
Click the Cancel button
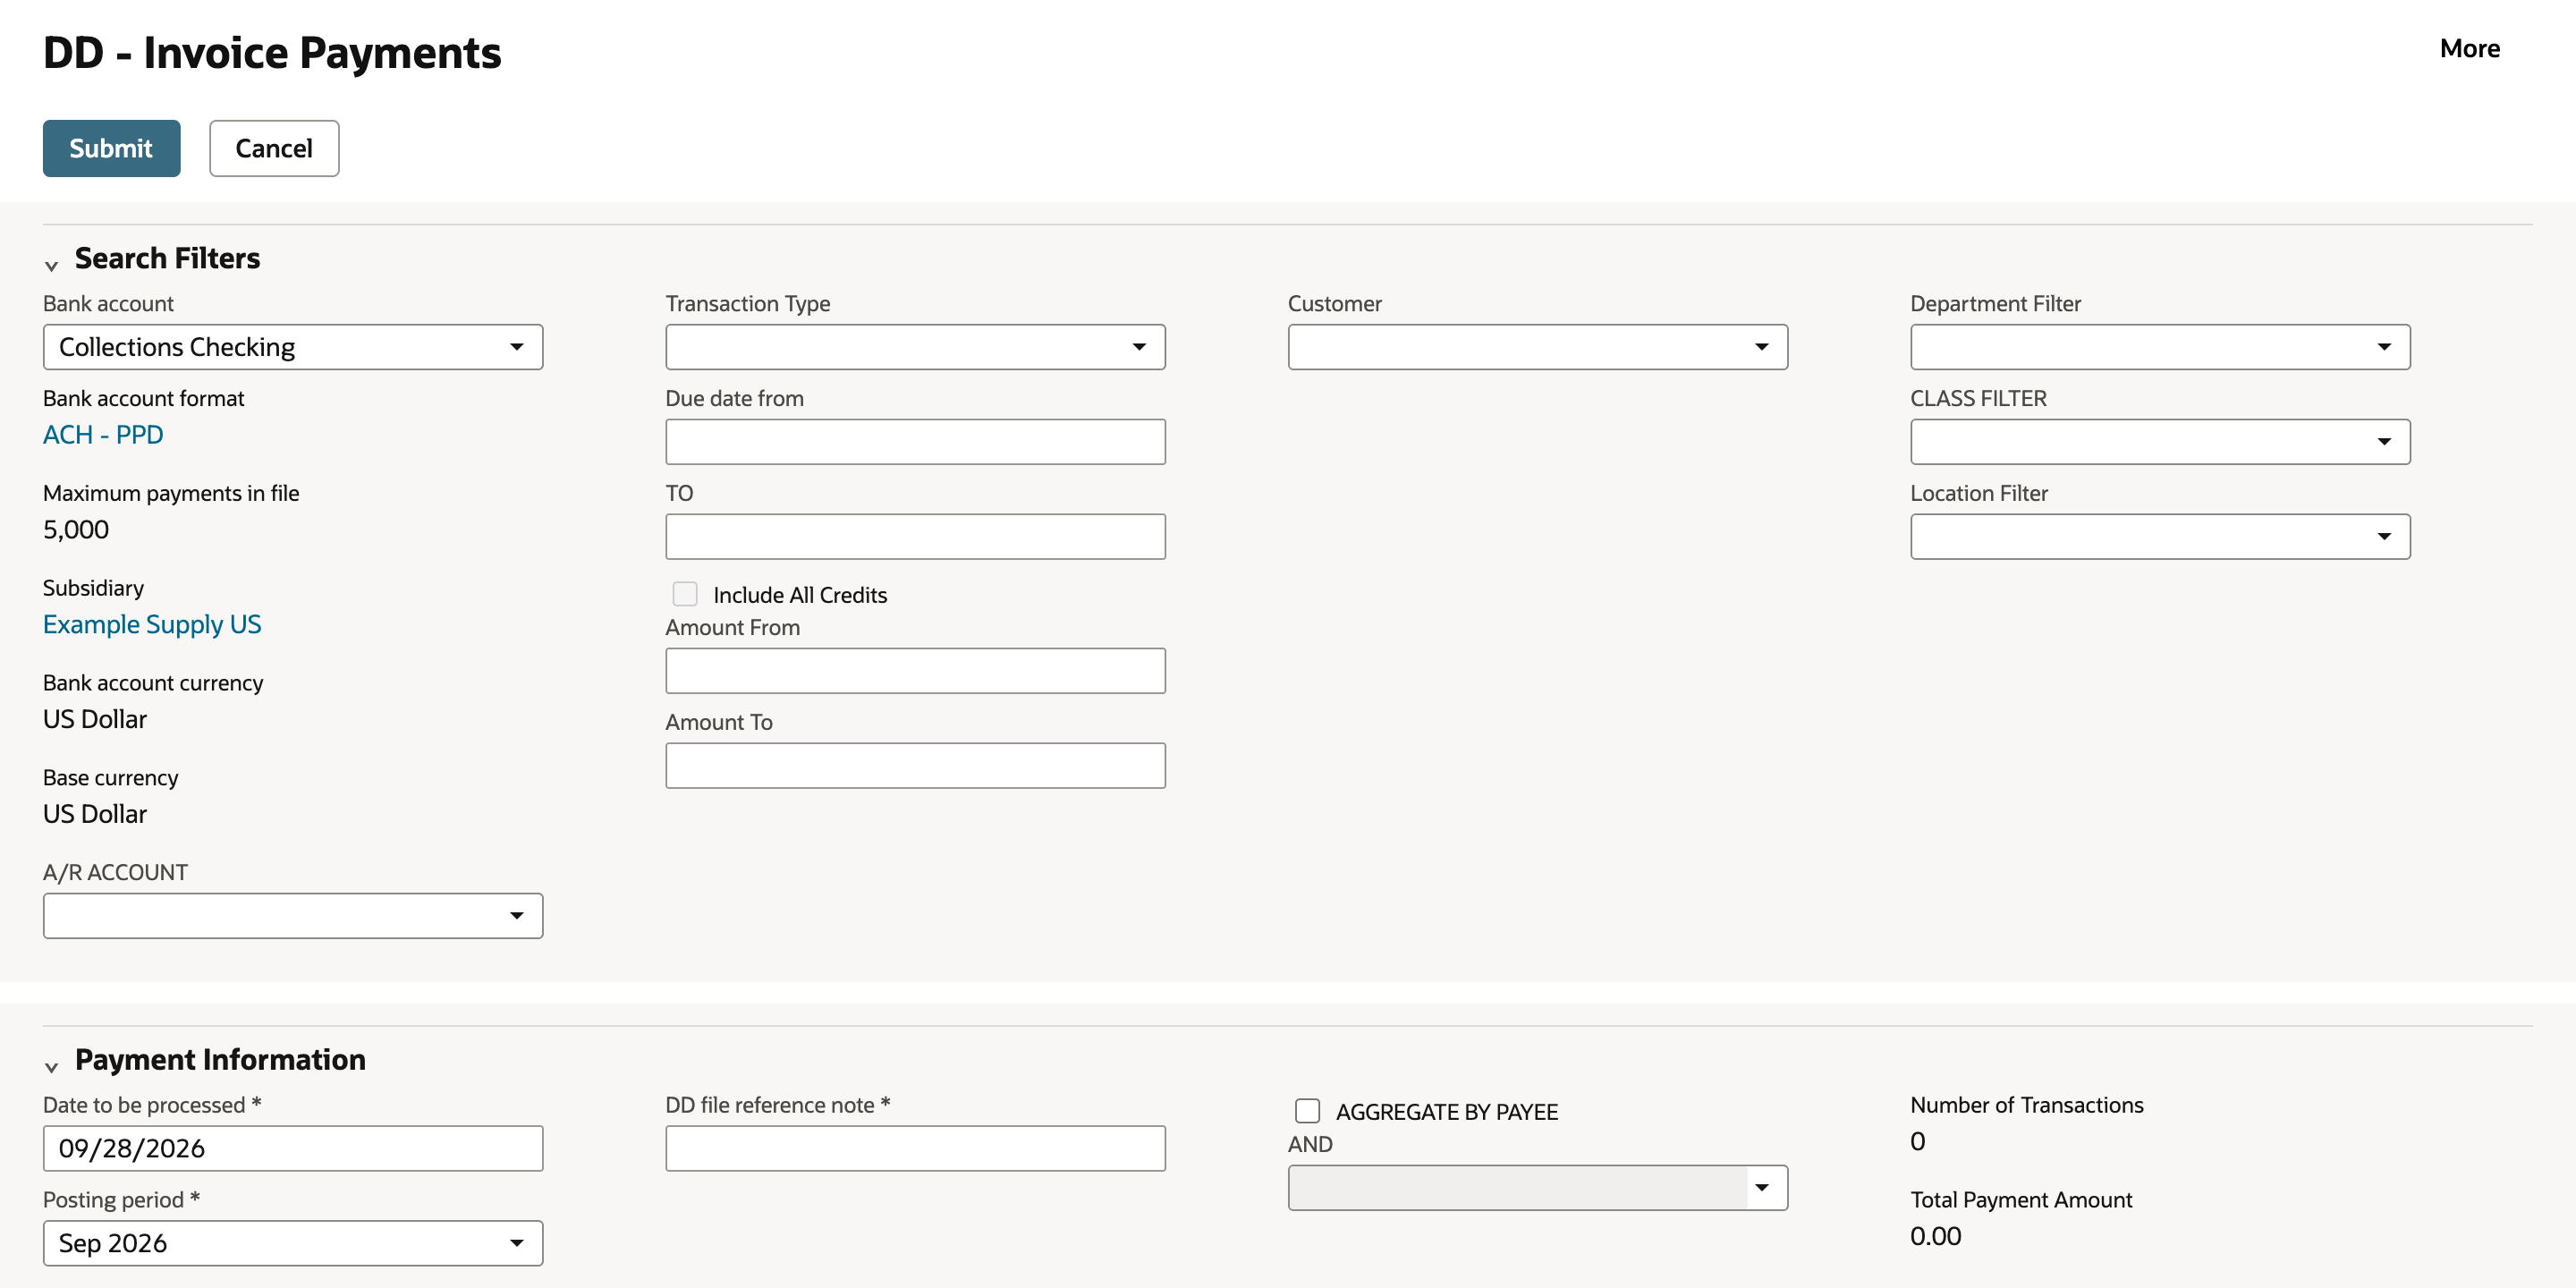click(x=274, y=148)
